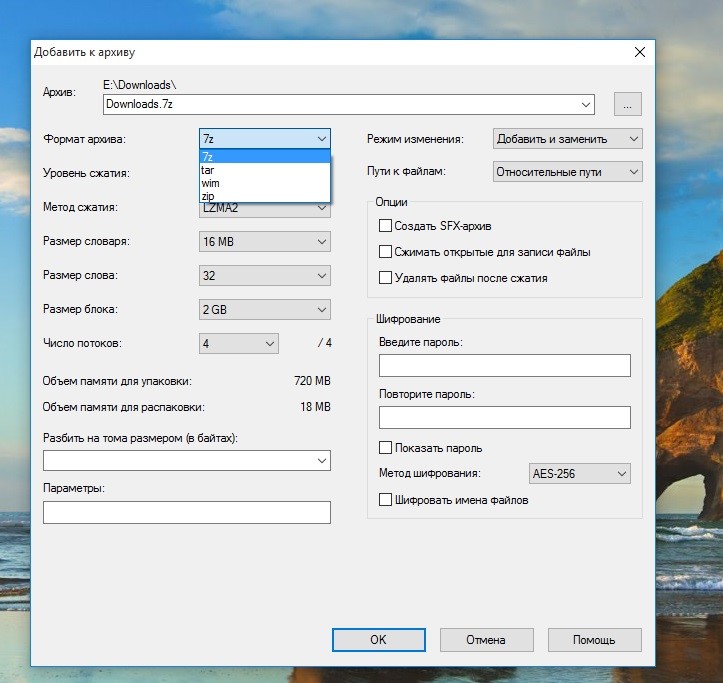Viewport: 723px width, 683px height.
Task: Pick zip from the archive format list
Action: (x=264, y=196)
